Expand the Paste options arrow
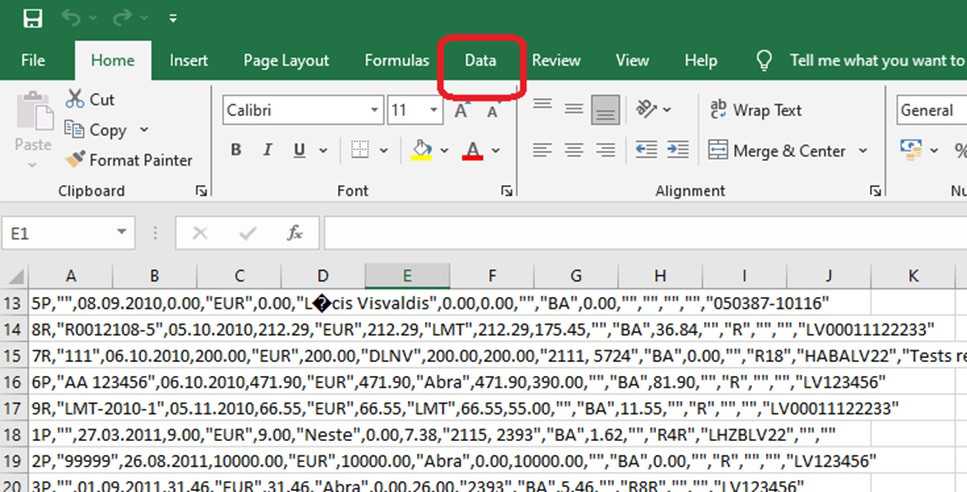 click(x=33, y=165)
